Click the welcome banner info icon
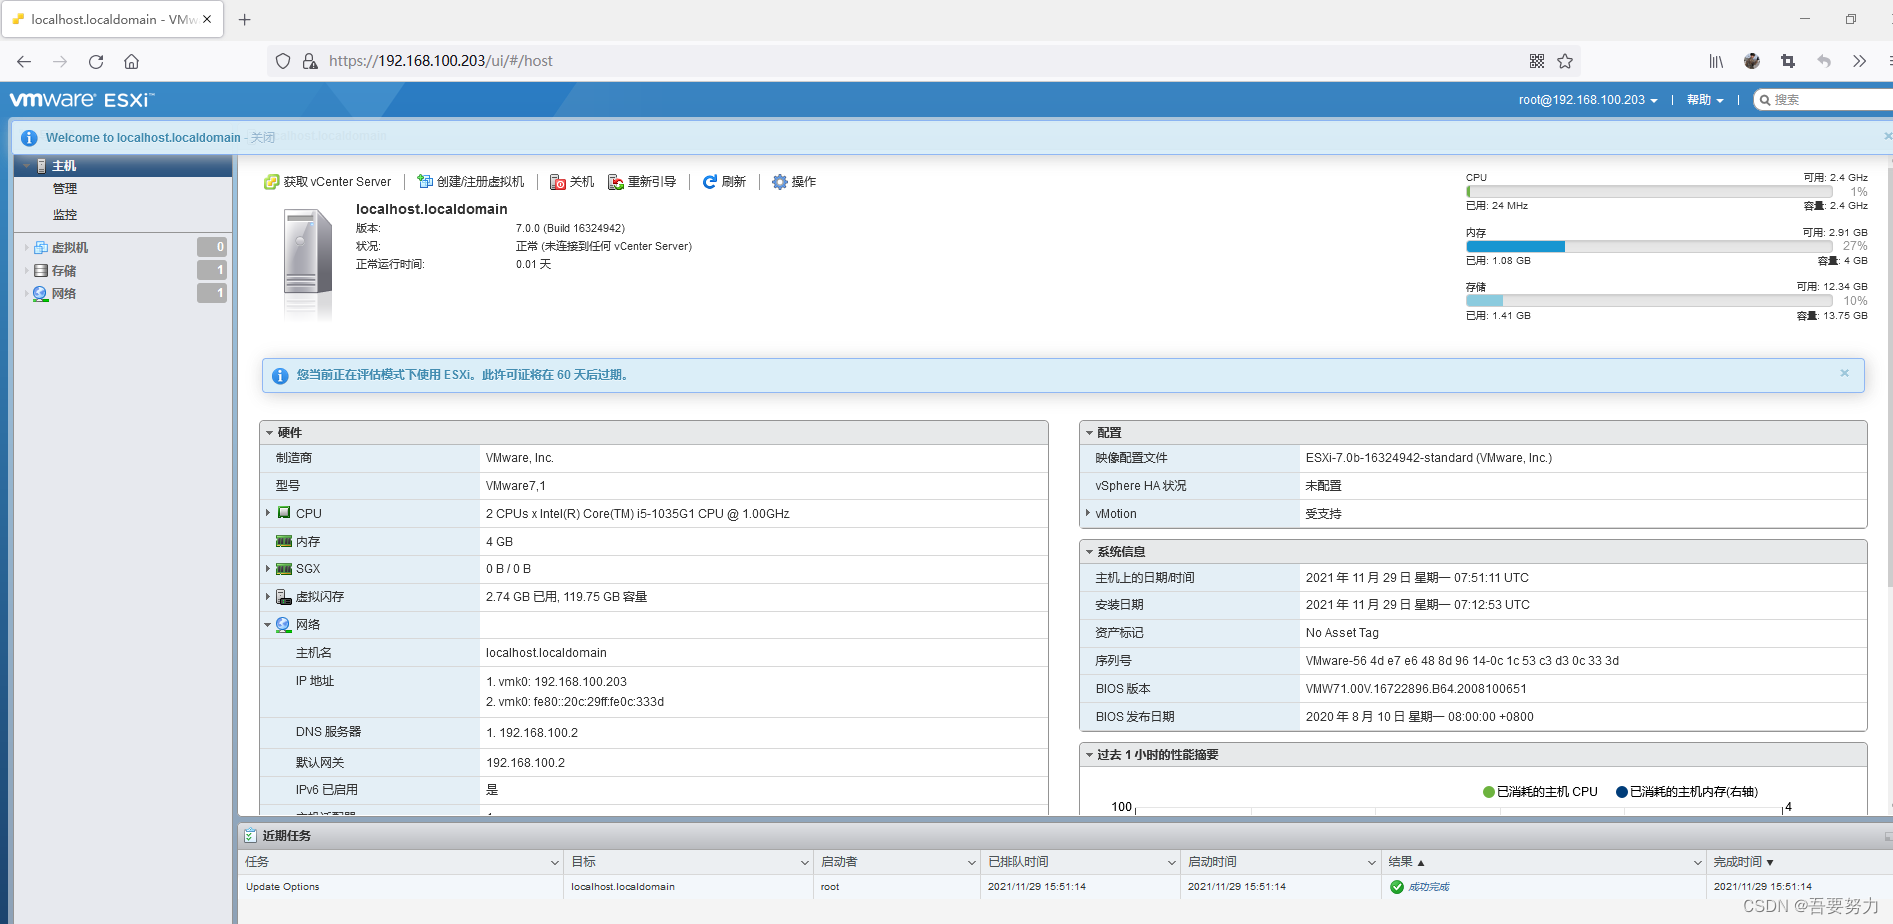Screen dimensions: 1893x924 pyautogui.click(x=29, y=138)
